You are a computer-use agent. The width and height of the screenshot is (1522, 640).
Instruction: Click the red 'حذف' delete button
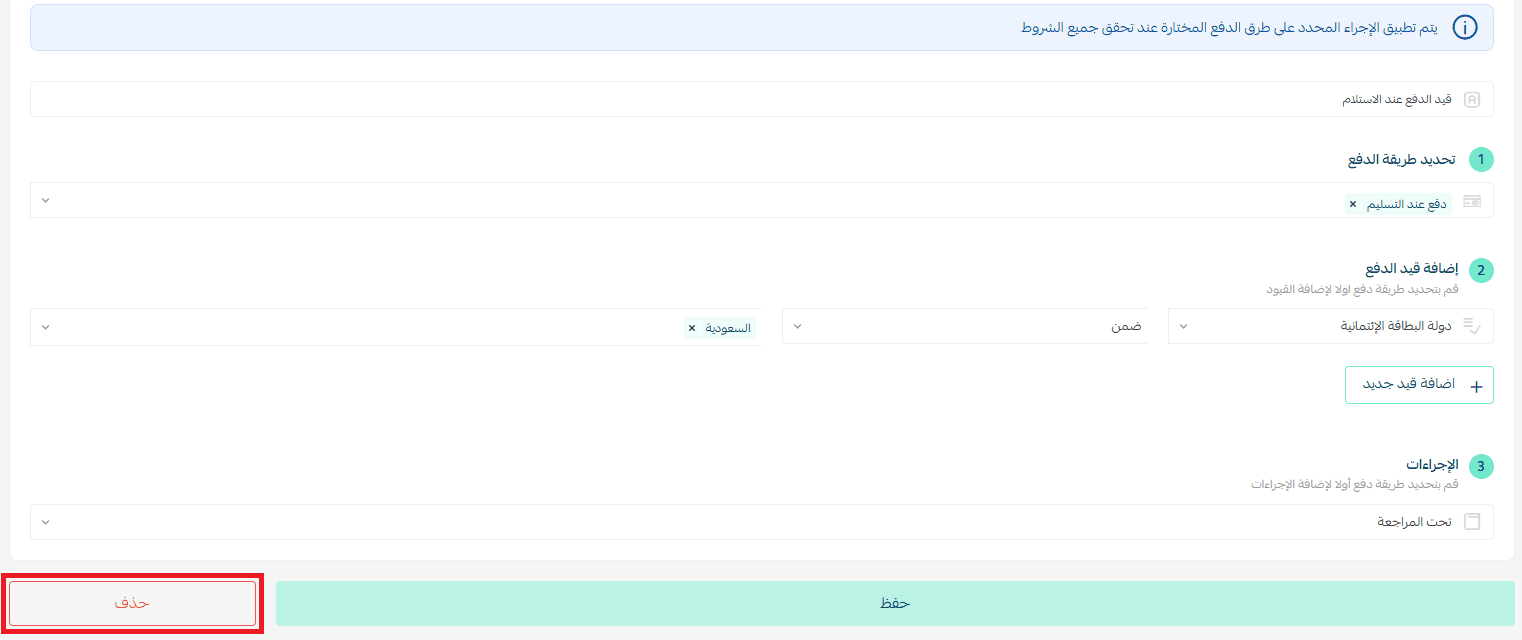(132, 603)
